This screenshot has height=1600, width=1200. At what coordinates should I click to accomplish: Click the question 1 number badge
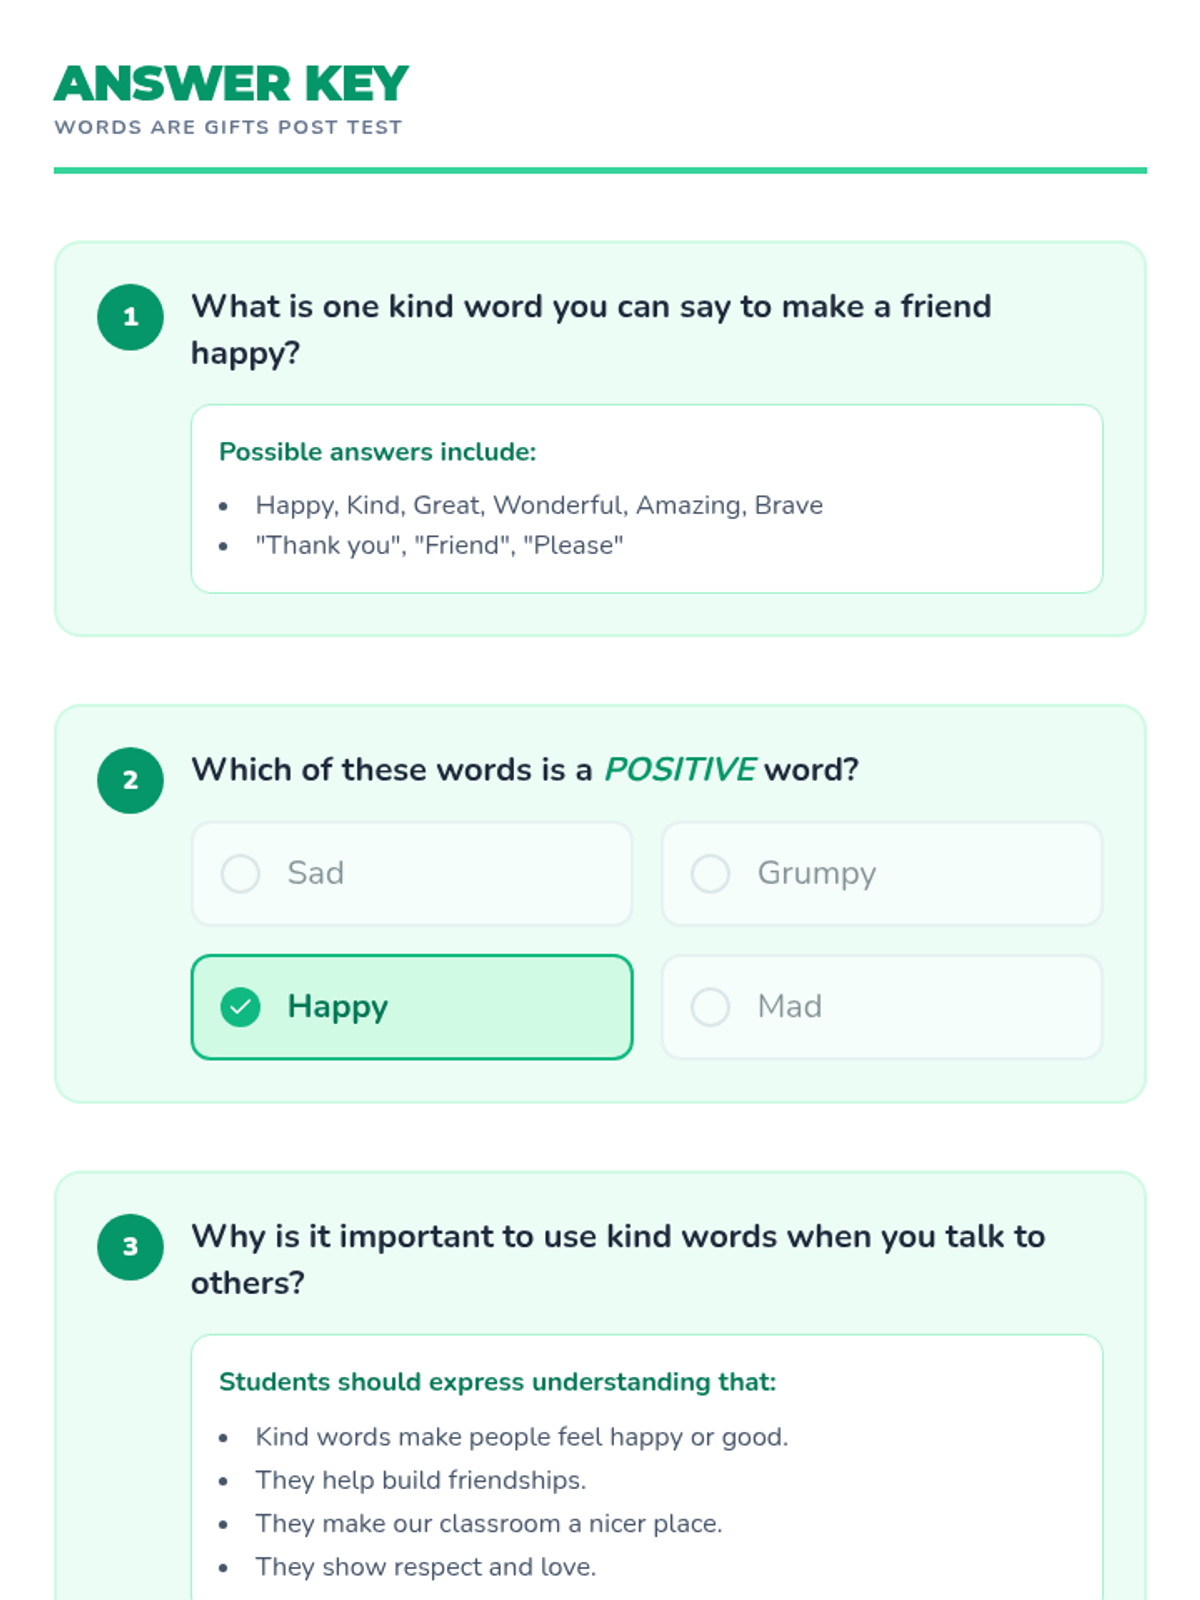[x=130, y=317]
